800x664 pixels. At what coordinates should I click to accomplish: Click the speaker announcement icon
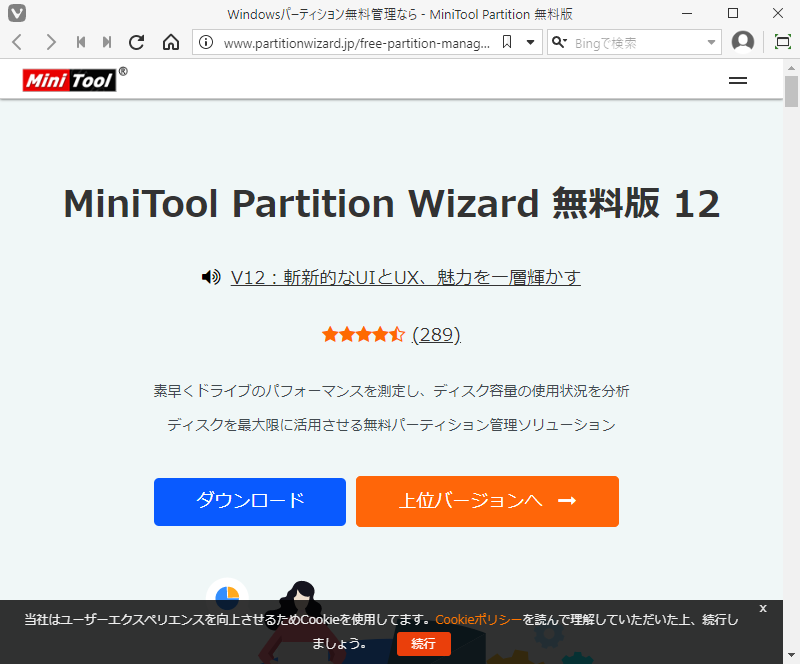click(211, 277)
